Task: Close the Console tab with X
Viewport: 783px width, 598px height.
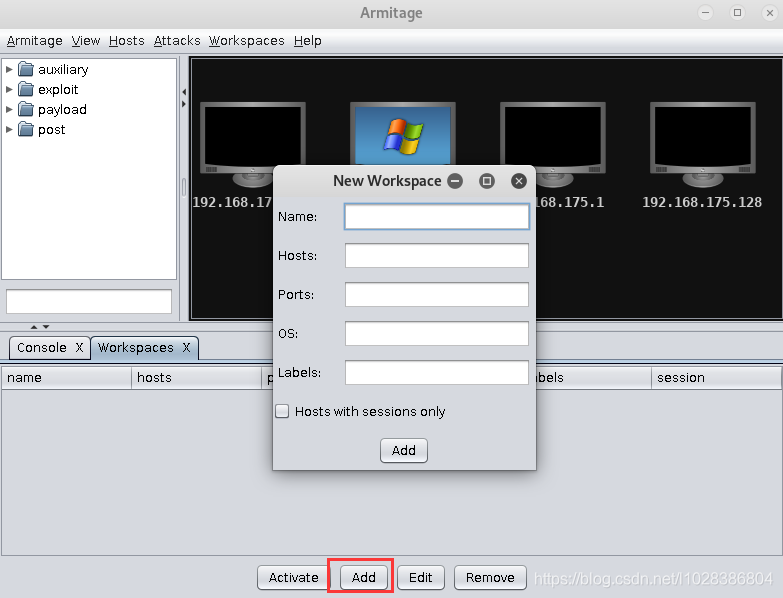Action: click(79, 347)
